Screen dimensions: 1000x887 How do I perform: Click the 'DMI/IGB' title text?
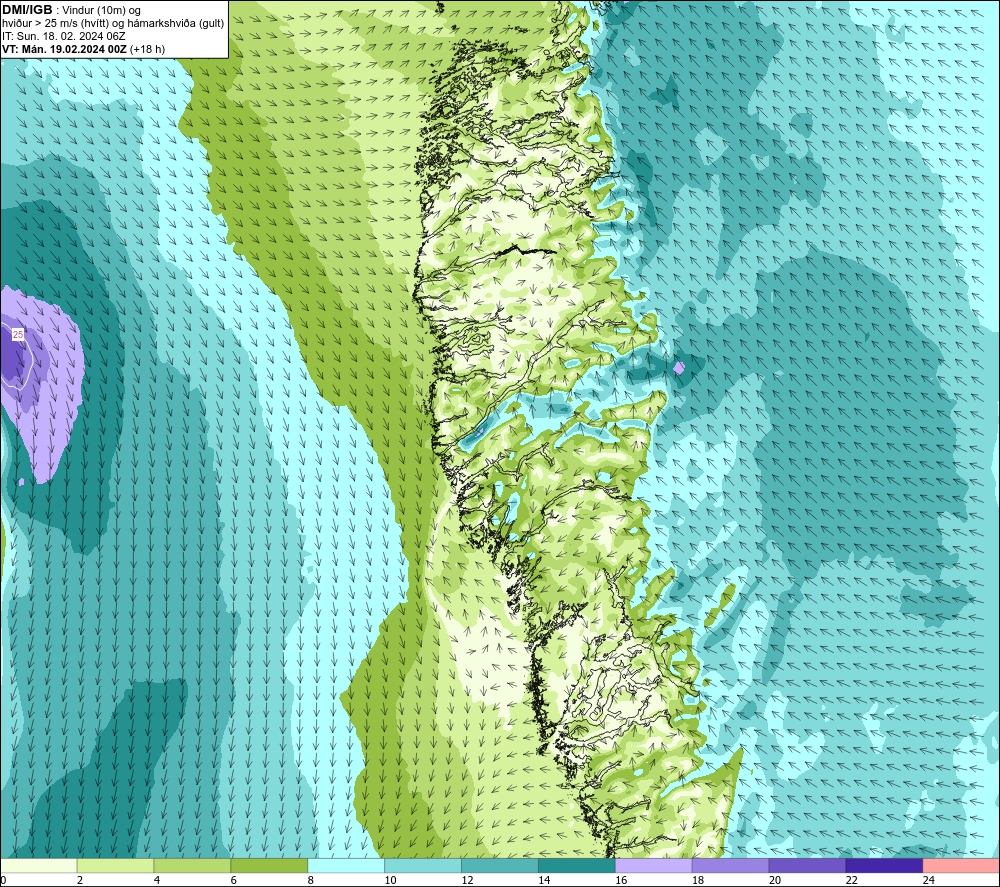tap(27, 10)
